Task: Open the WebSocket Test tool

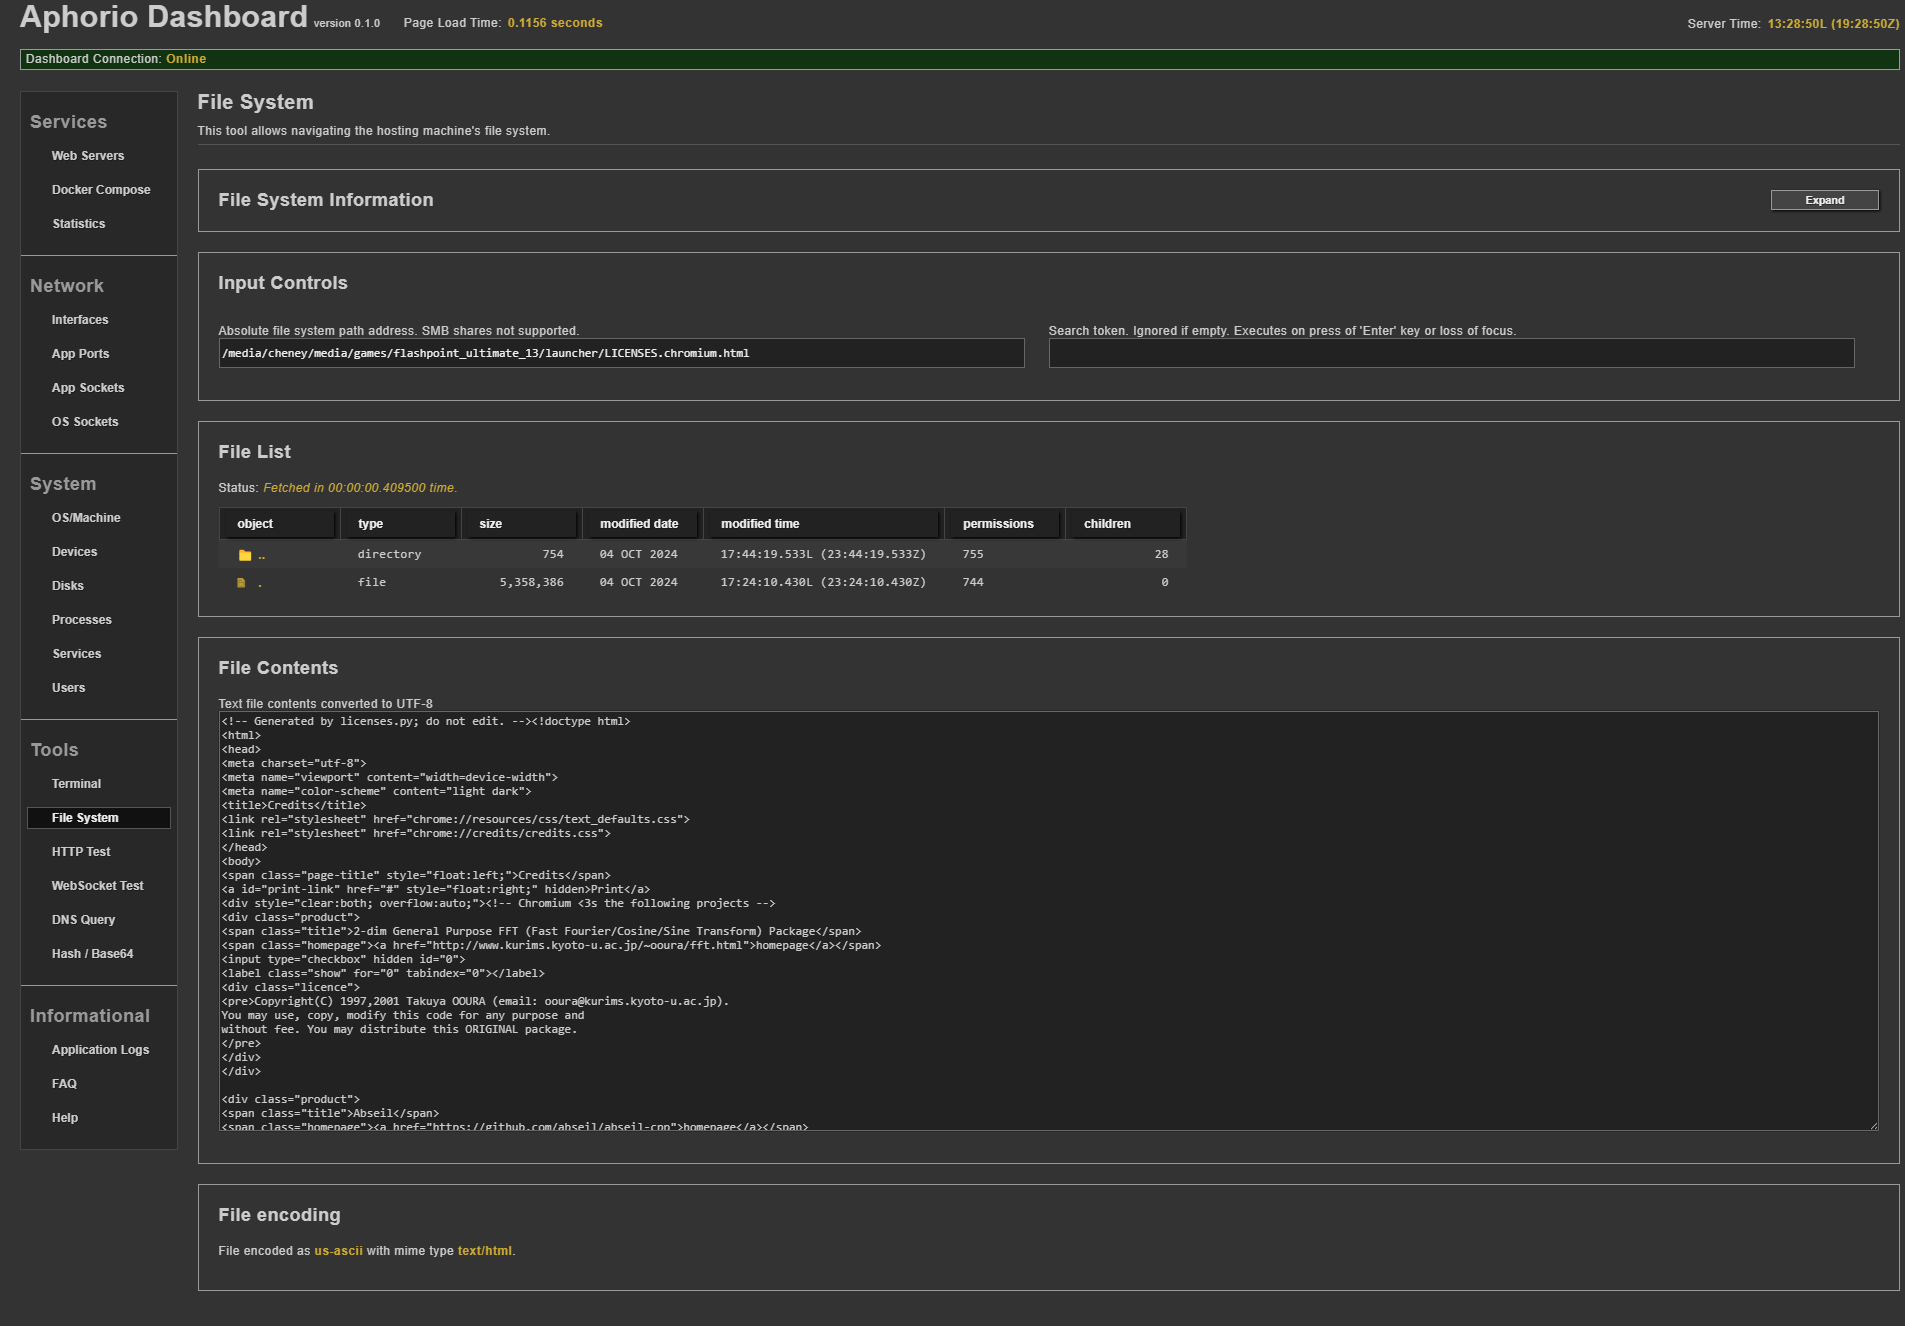Action: tap(97, 886)
